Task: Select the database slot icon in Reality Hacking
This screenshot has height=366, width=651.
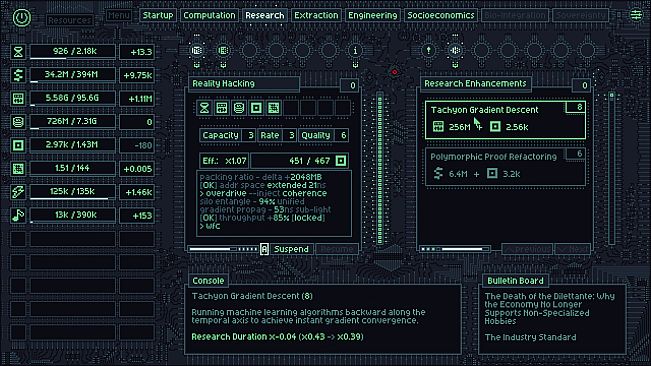Action: (239, 108)
